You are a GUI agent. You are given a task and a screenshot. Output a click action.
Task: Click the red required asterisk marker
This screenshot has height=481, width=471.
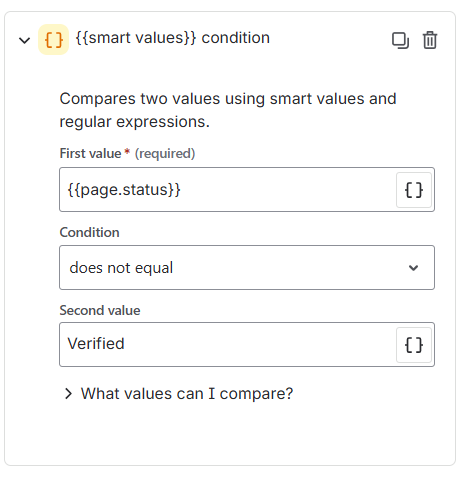(127, 152)
